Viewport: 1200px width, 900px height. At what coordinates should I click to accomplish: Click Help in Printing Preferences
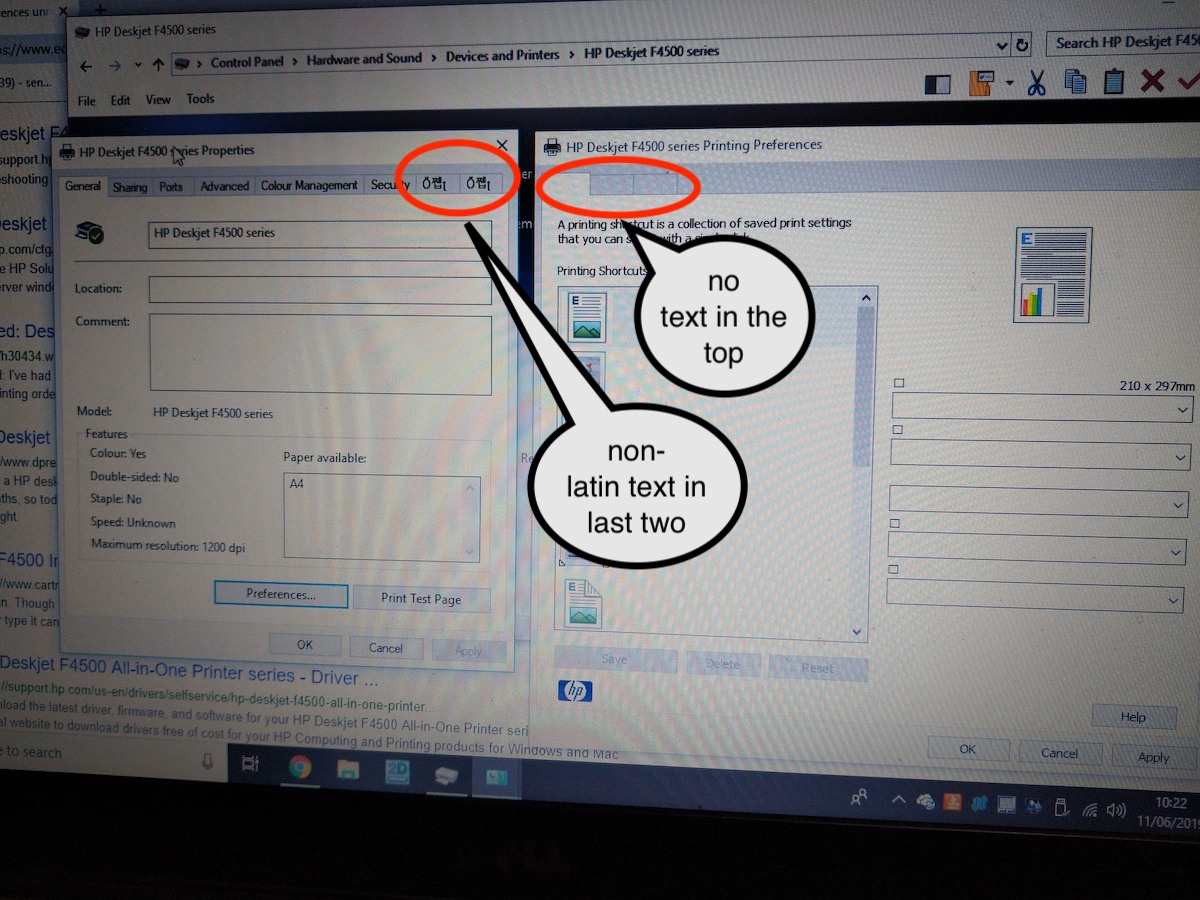click(1133, 717)
